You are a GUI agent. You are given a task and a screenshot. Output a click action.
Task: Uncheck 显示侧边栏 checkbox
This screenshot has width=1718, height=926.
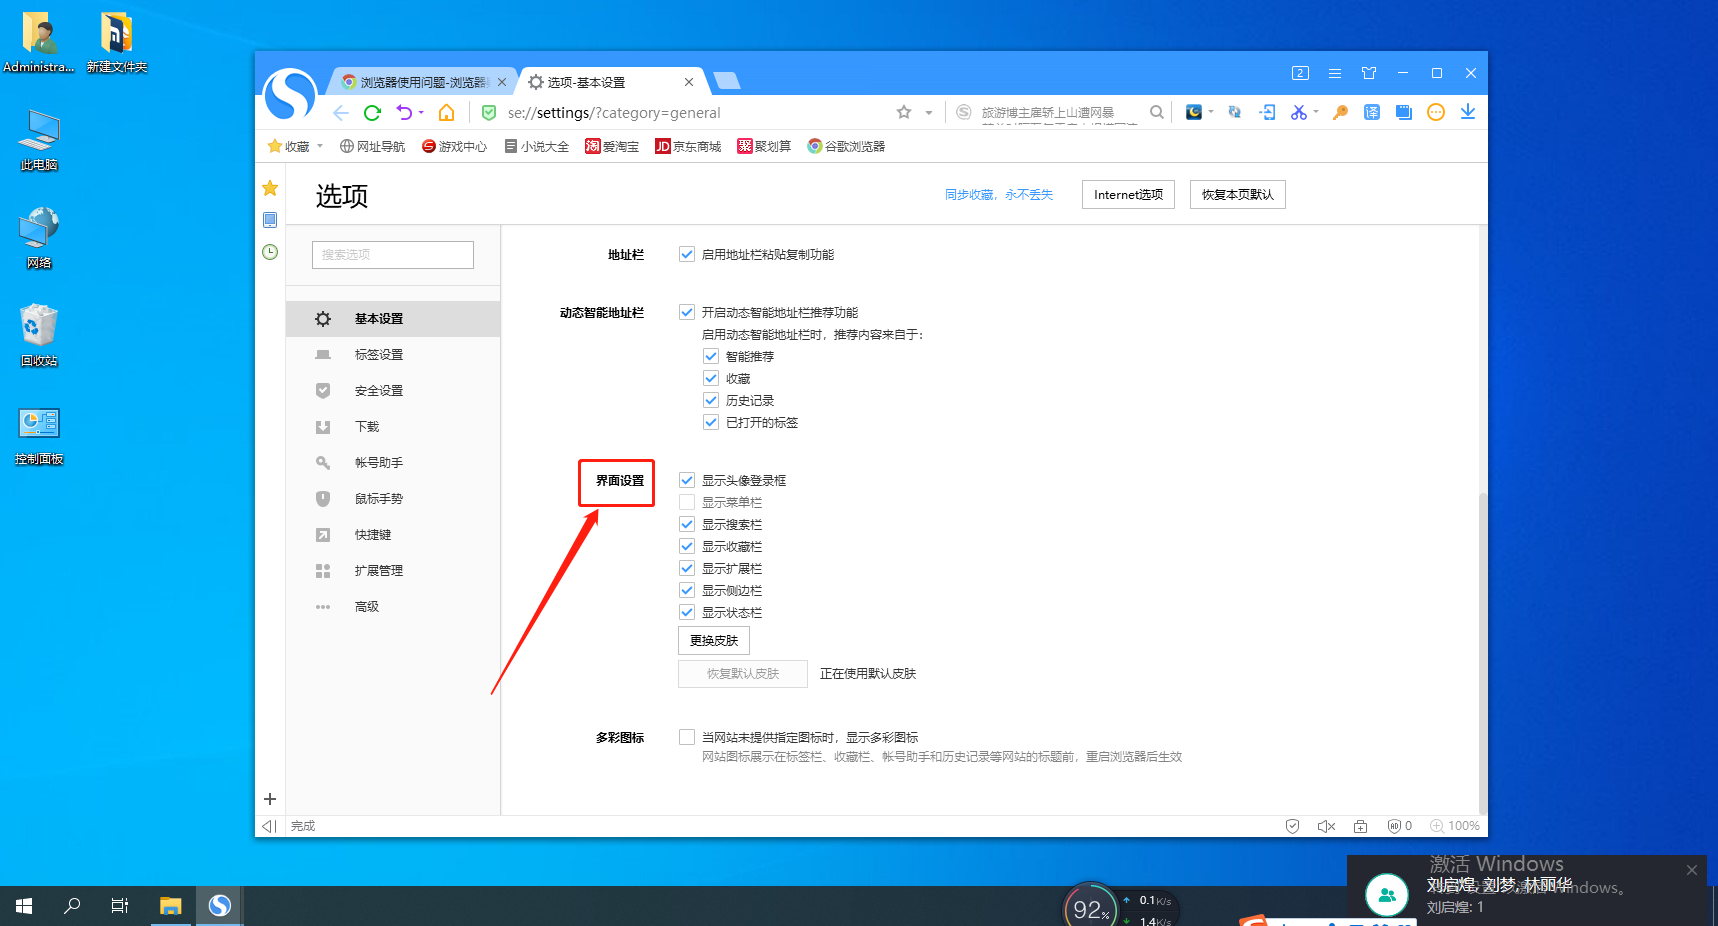pos(687,590)
